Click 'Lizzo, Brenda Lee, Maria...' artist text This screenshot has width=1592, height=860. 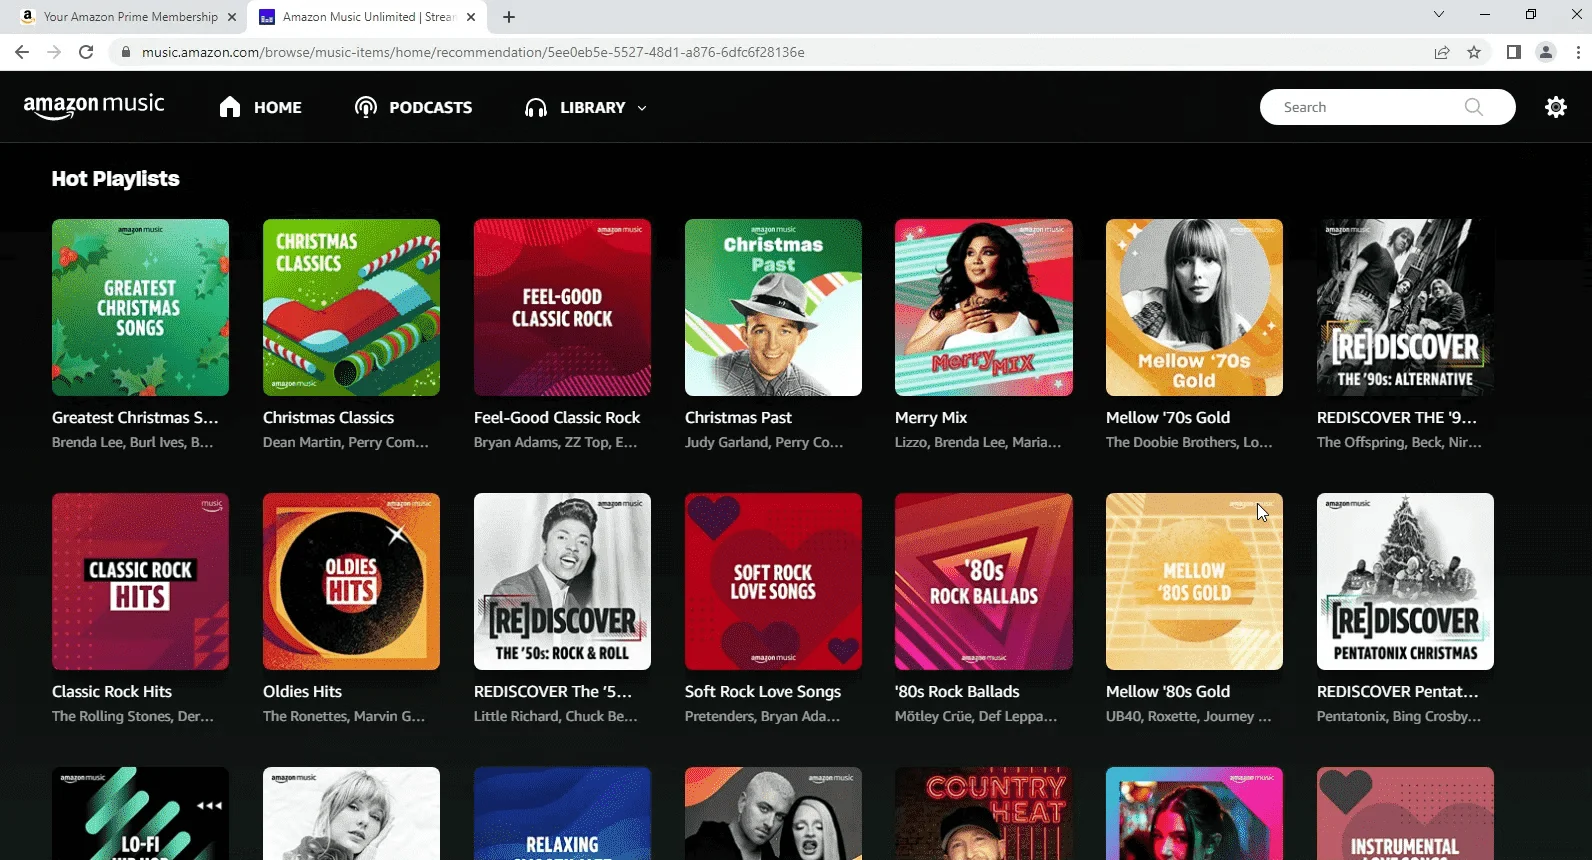point(978,442)
